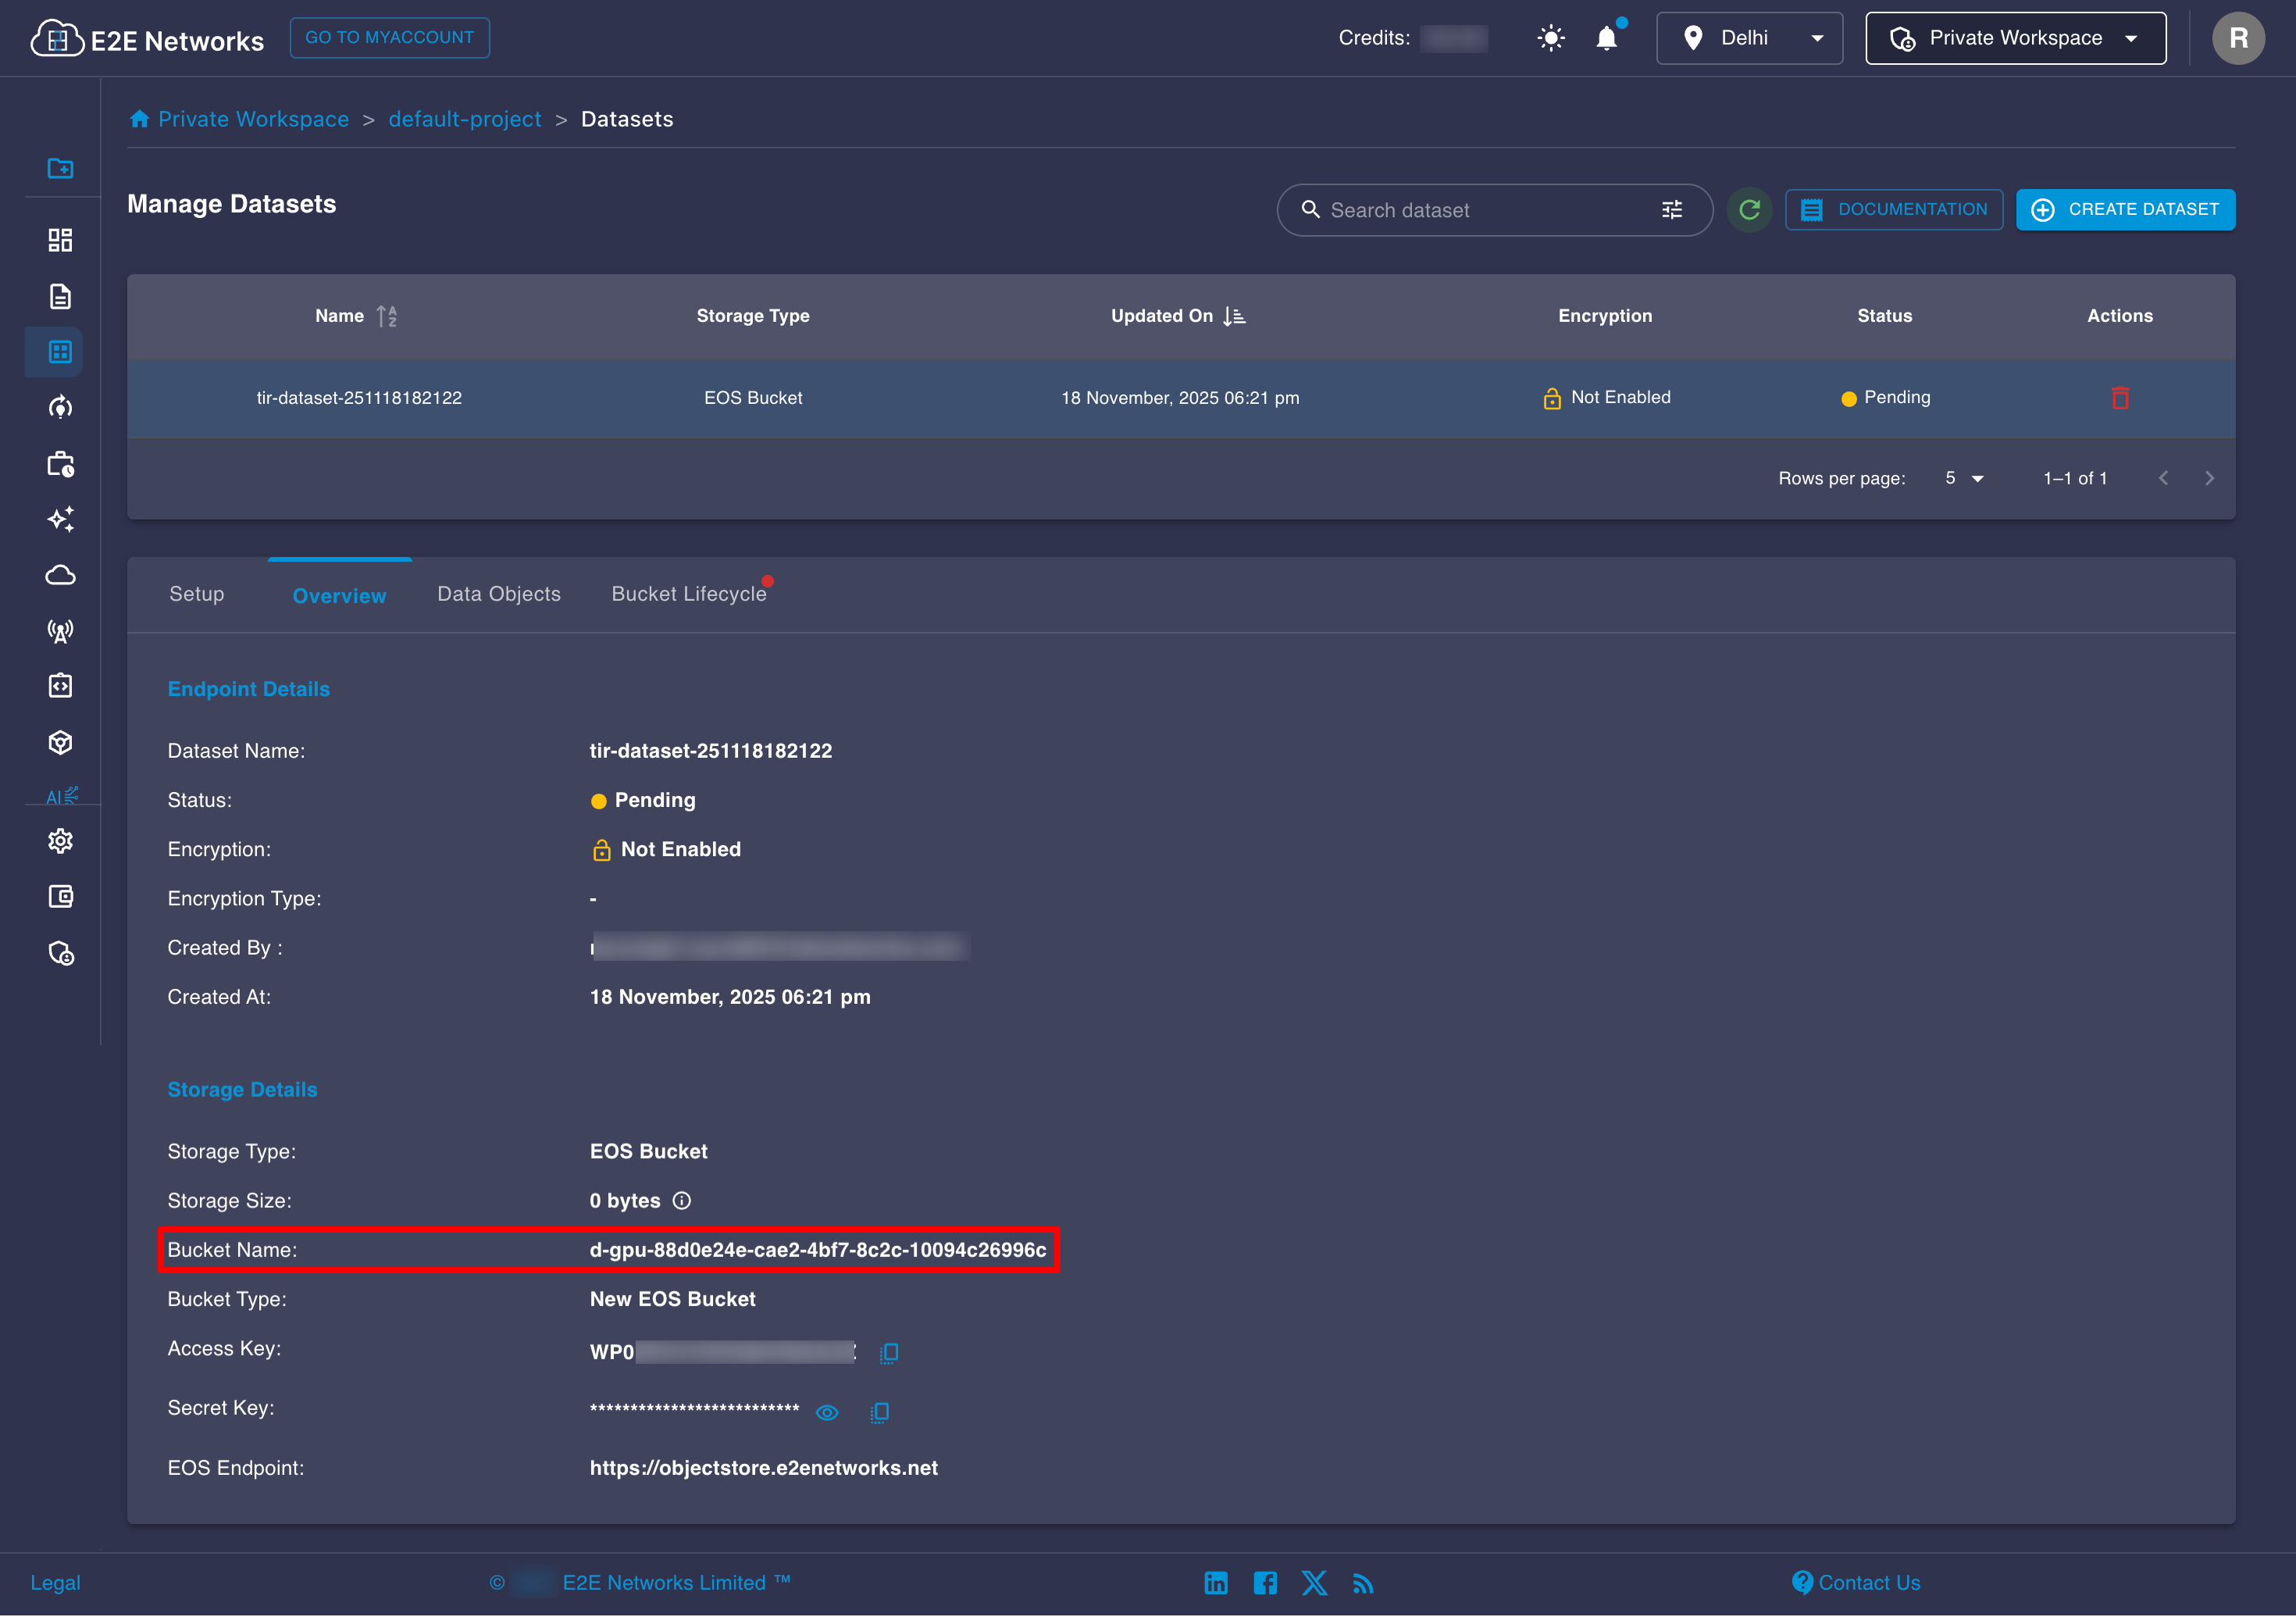Open default-project breadcrumb link

pos(464,119)
